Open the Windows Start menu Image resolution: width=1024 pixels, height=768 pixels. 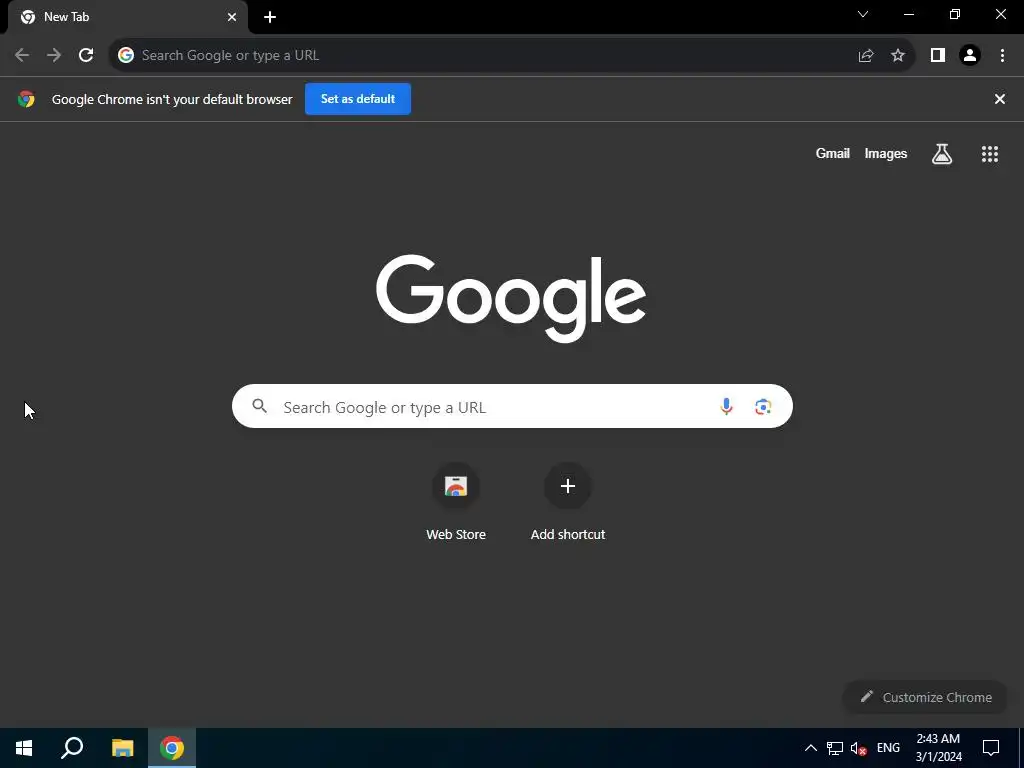(x=24, y=748)
